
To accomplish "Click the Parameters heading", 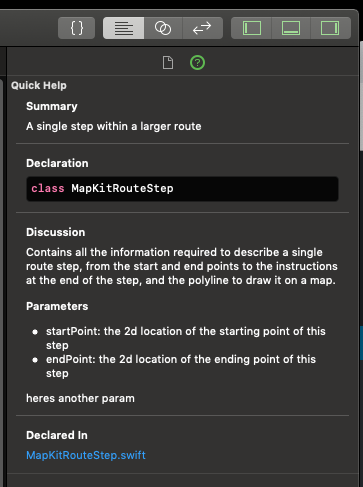I will [57, 306].
